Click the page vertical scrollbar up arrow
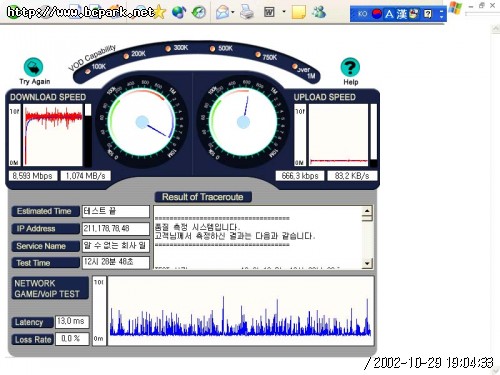500x375 pixels. tap(496, 29)
